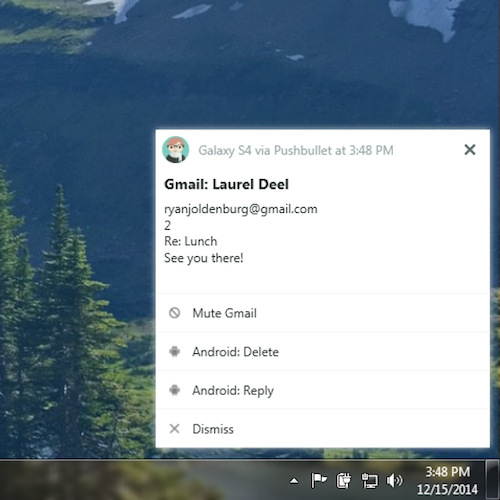Viewport: 500px width, 500px height.
Task: Click the power plug battery tray icon
Action: [344, 480]
